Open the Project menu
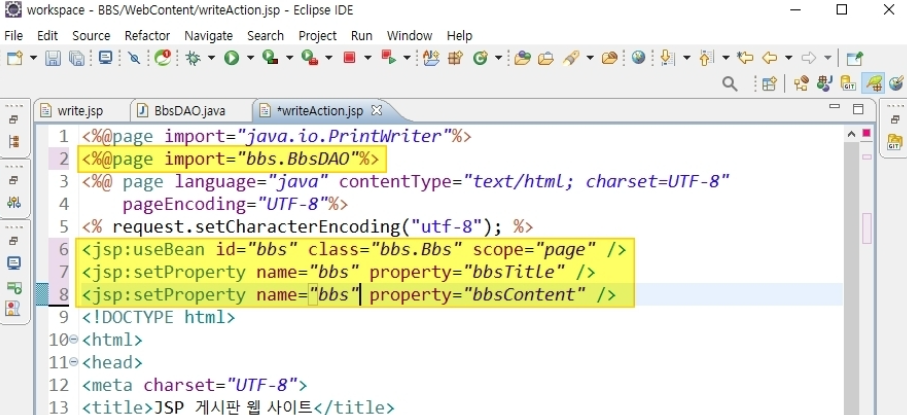Screen dimensions: 907x415 pyautogui.click(x=318, y=35)
